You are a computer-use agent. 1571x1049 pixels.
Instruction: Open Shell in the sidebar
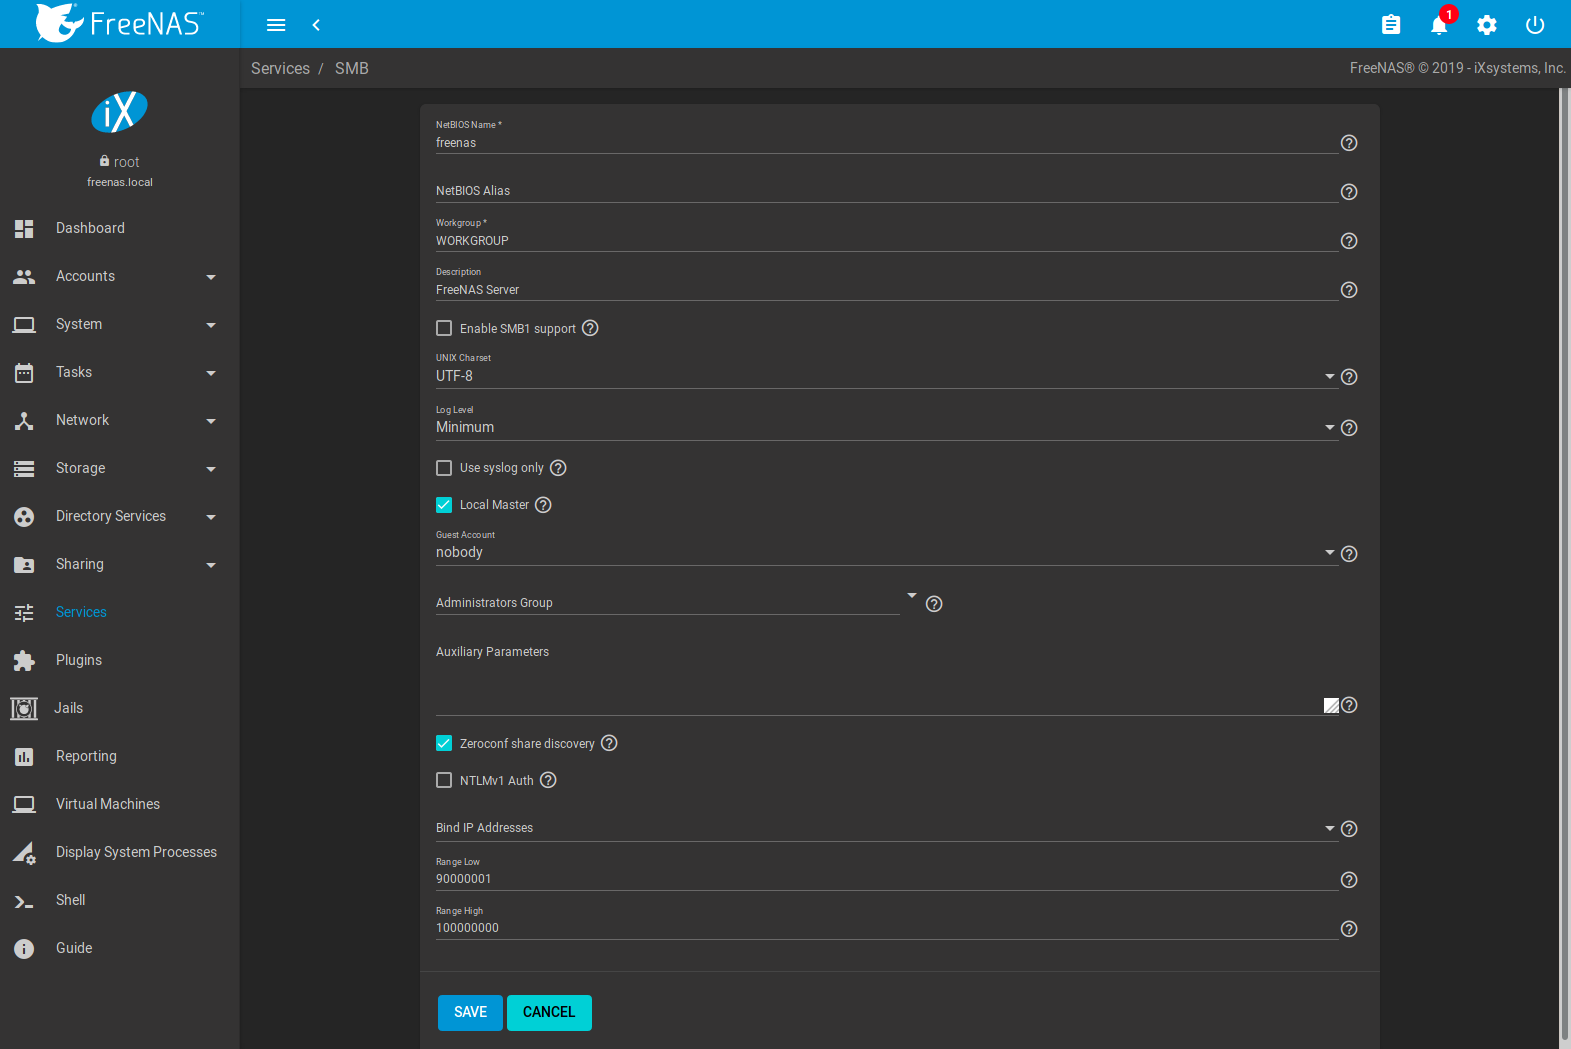coord(120,900)
